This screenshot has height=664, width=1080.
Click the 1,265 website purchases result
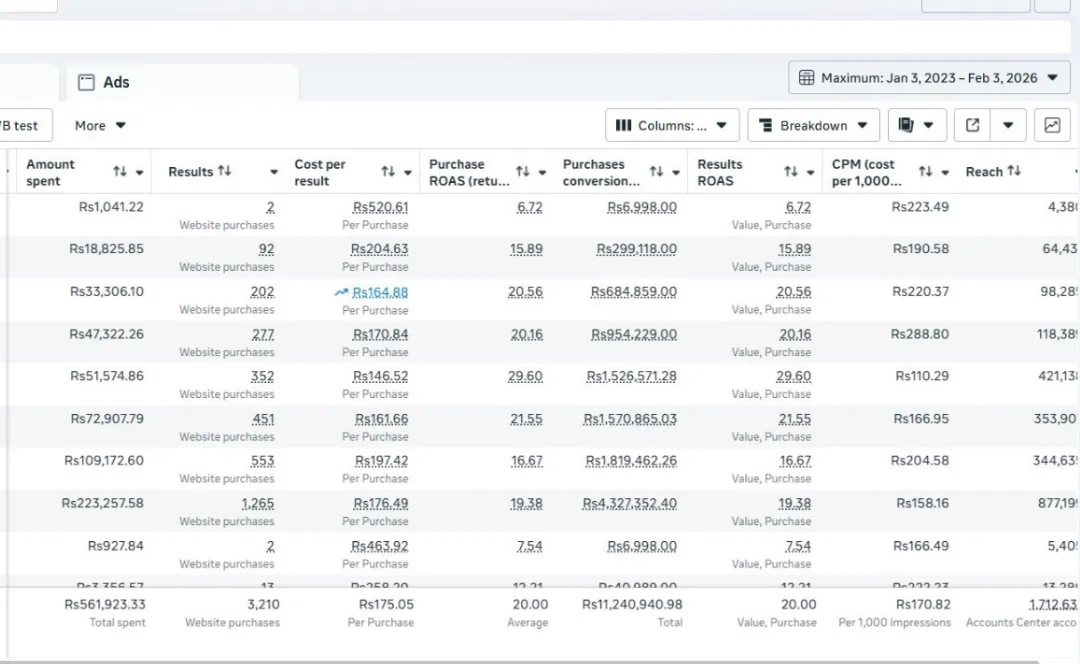click(x=257, y=504)
